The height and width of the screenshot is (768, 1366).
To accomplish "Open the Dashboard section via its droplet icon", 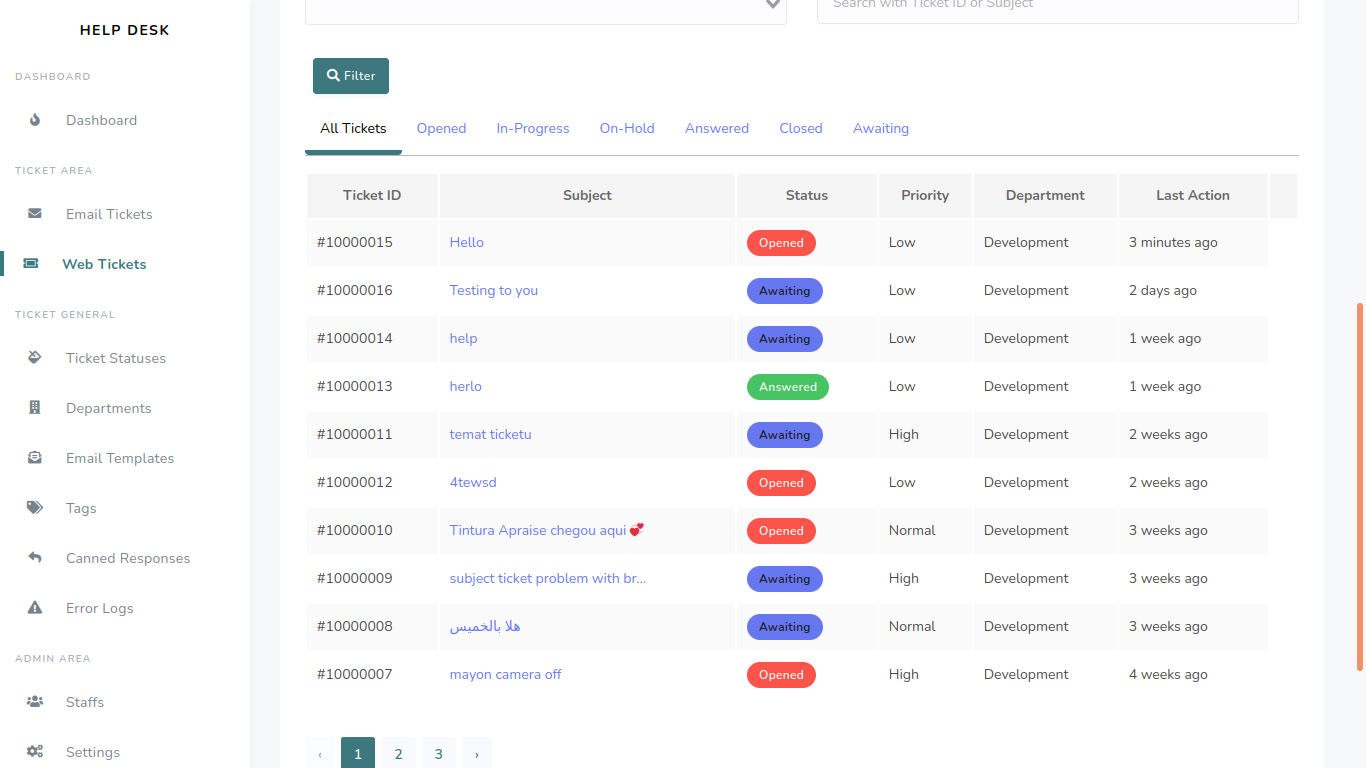I will [x=34, y=120].
